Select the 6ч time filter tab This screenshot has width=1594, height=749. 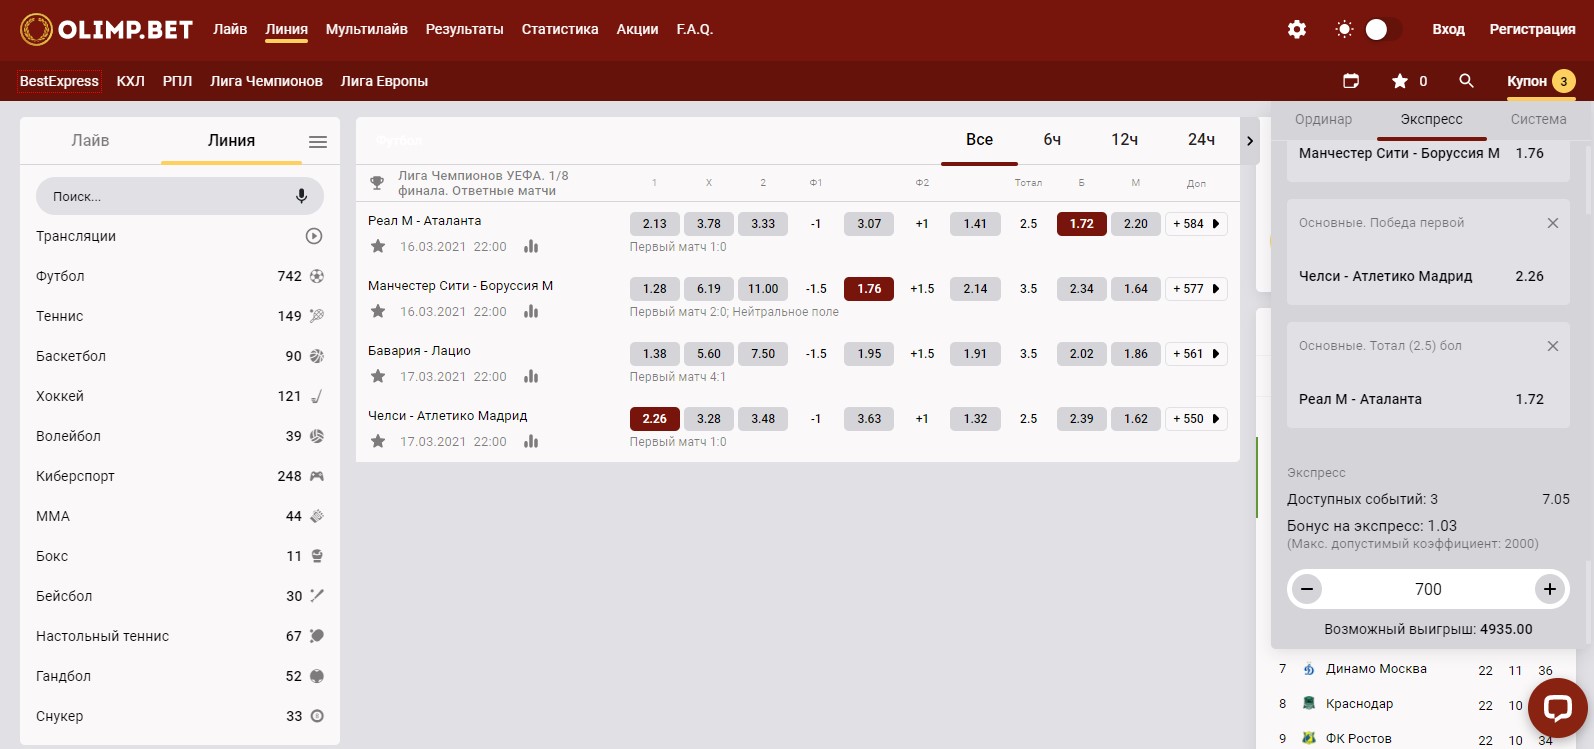tap(1052, 140)
